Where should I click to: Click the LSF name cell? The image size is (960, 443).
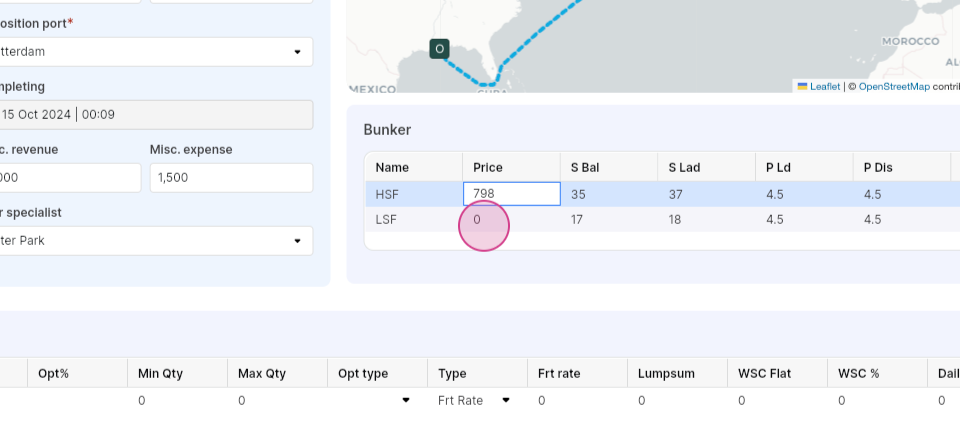[414, 220]
